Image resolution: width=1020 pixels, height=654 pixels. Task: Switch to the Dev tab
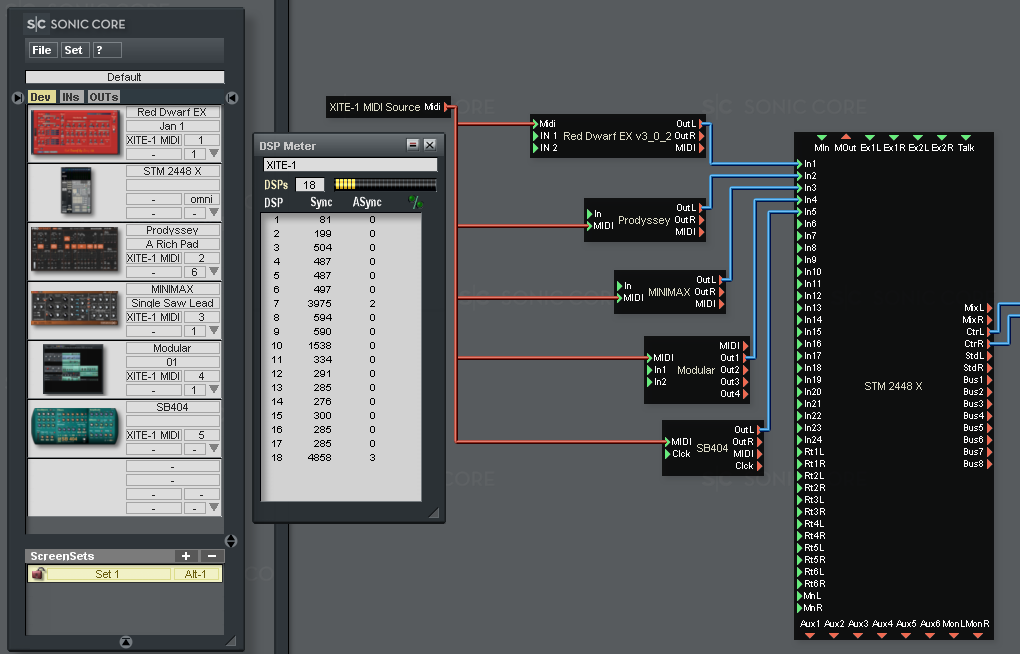pyautogui.click(x=41, y=97)
